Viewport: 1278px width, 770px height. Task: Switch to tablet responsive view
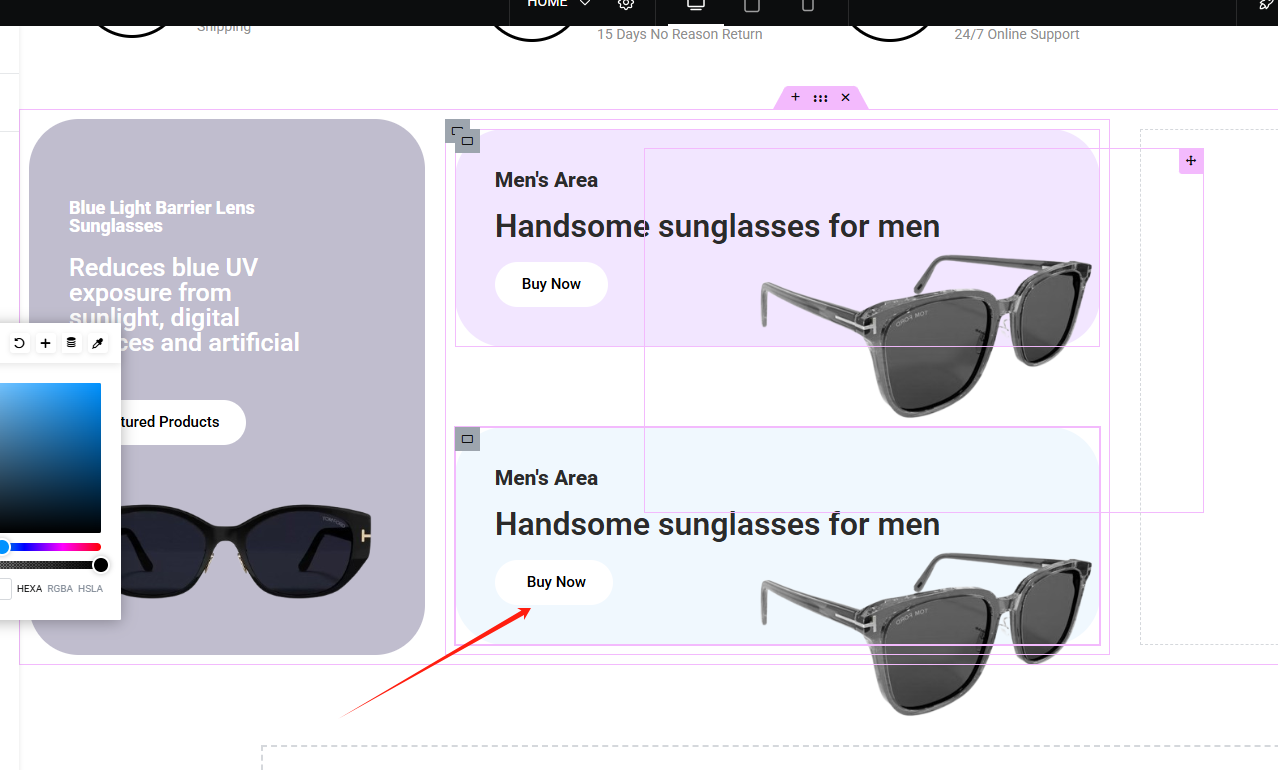coord(752,5)
